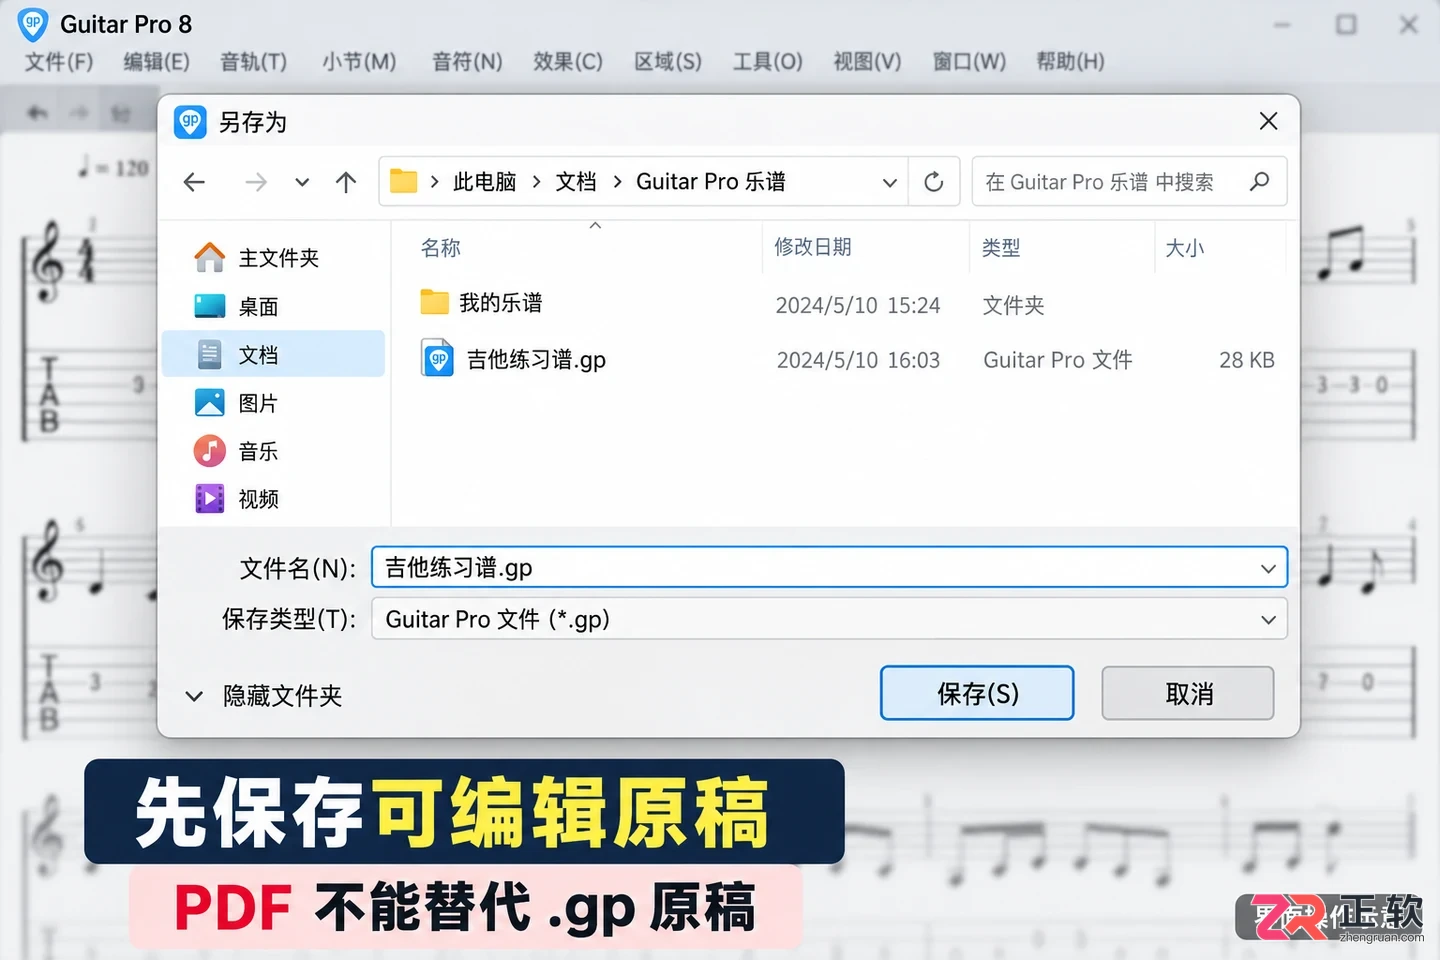This screenshot has height=960, width=1440.
Task: Select 文档 in the sidebar
Action: 273,354
